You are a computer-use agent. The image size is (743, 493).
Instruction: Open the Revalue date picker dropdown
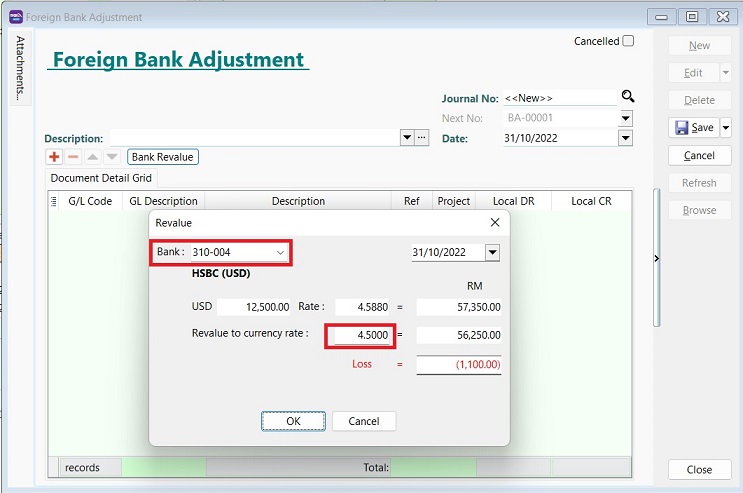pyautogui.click(x=492, y=253)
